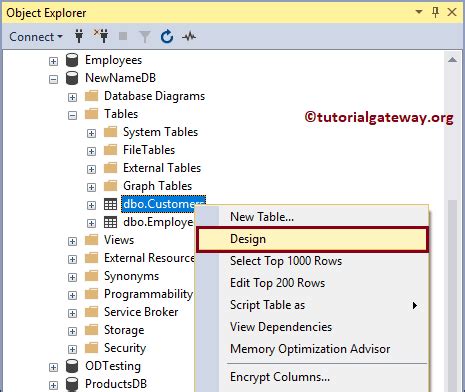Expand the Storage folder
The width and height of the screenshot is (465, 392).
pyautogui.click(x=72, y=331)
